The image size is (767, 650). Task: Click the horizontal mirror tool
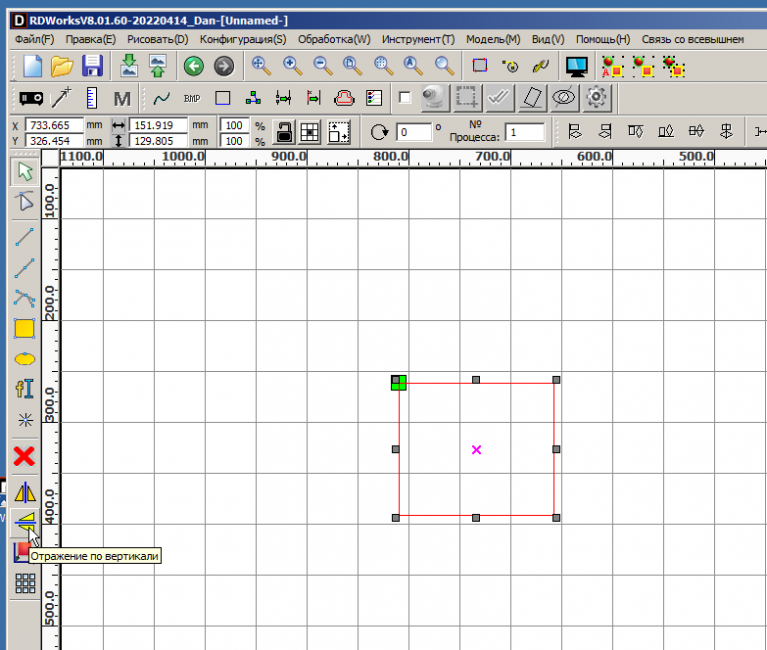pos(25,492)
